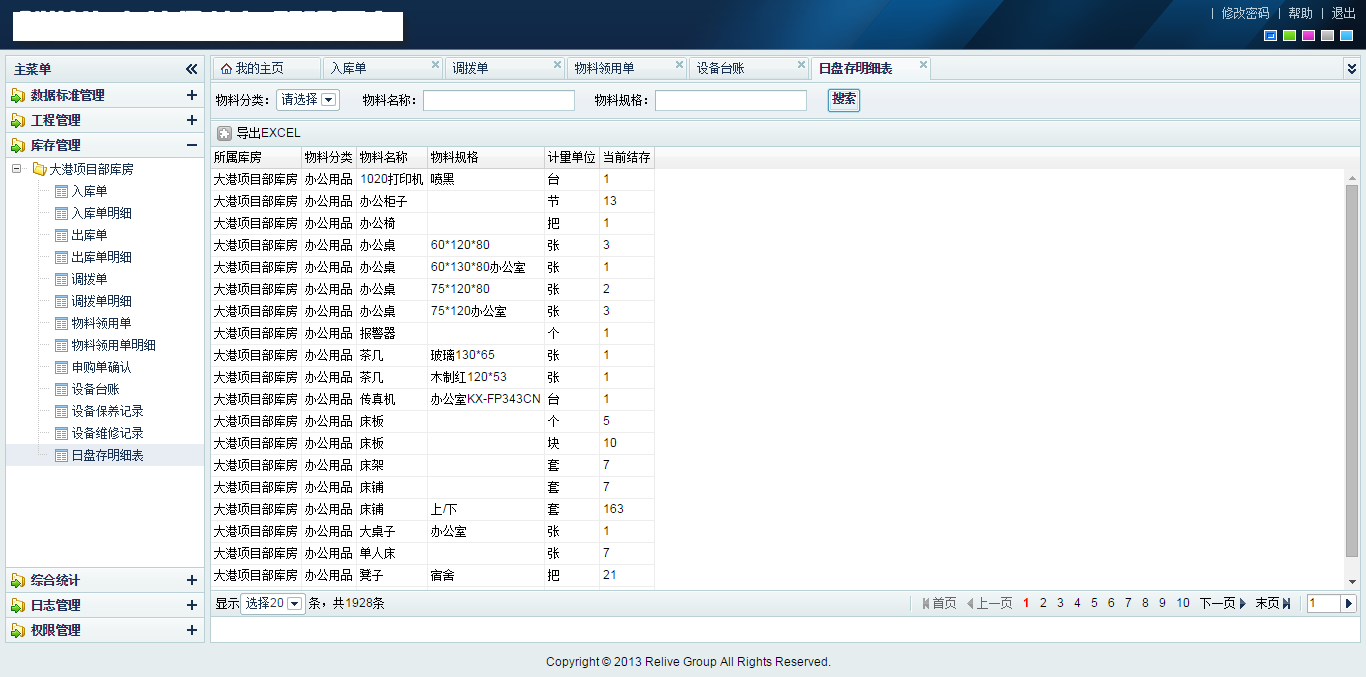
Task: Collapse the 大港项目部库房 tree node
Action: (x=17, y=169)
